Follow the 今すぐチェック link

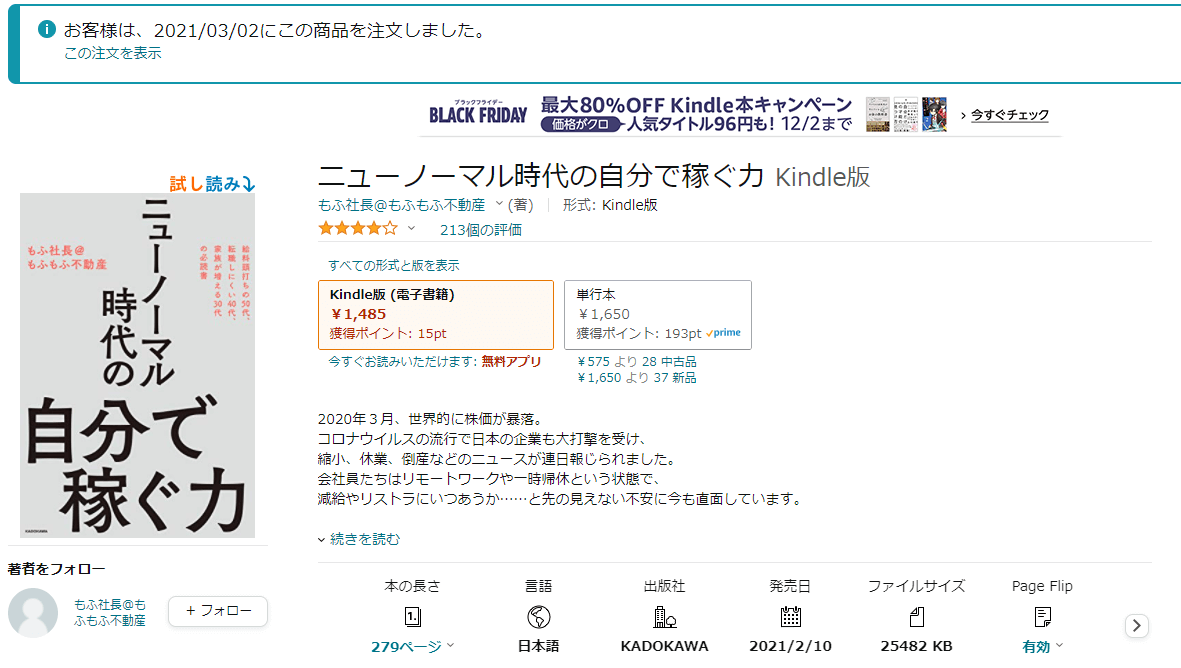tap(1009, 115)
